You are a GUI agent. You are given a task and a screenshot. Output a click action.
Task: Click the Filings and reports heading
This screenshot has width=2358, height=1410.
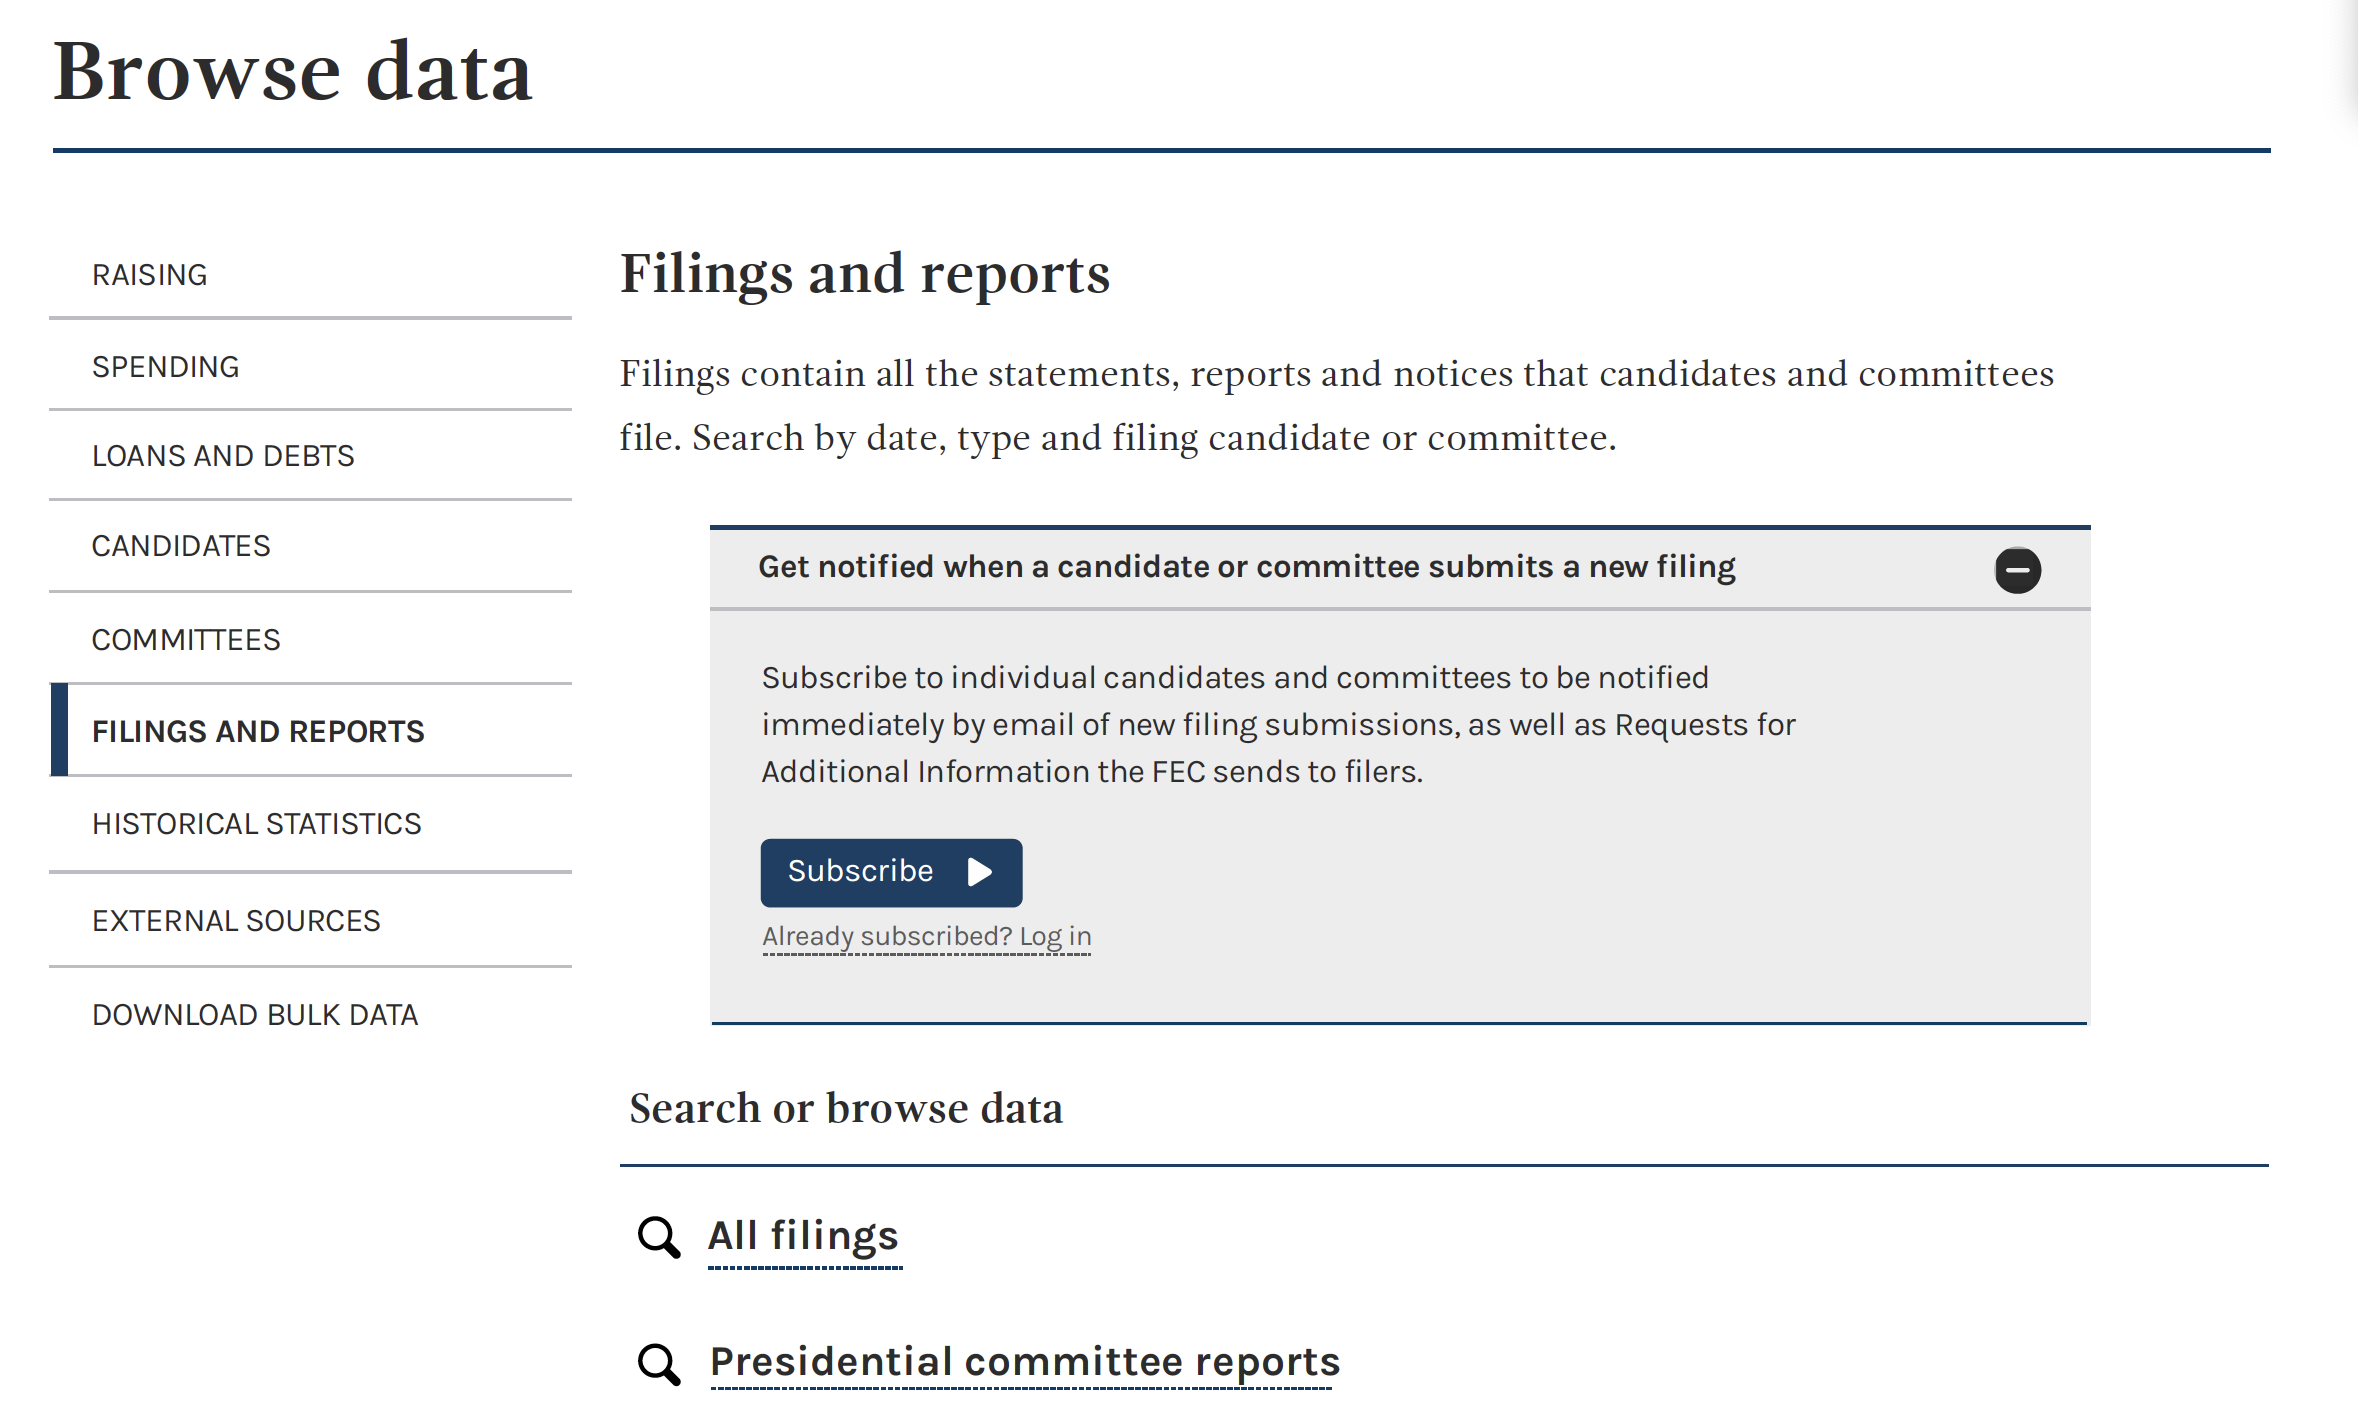click(865, 274)
